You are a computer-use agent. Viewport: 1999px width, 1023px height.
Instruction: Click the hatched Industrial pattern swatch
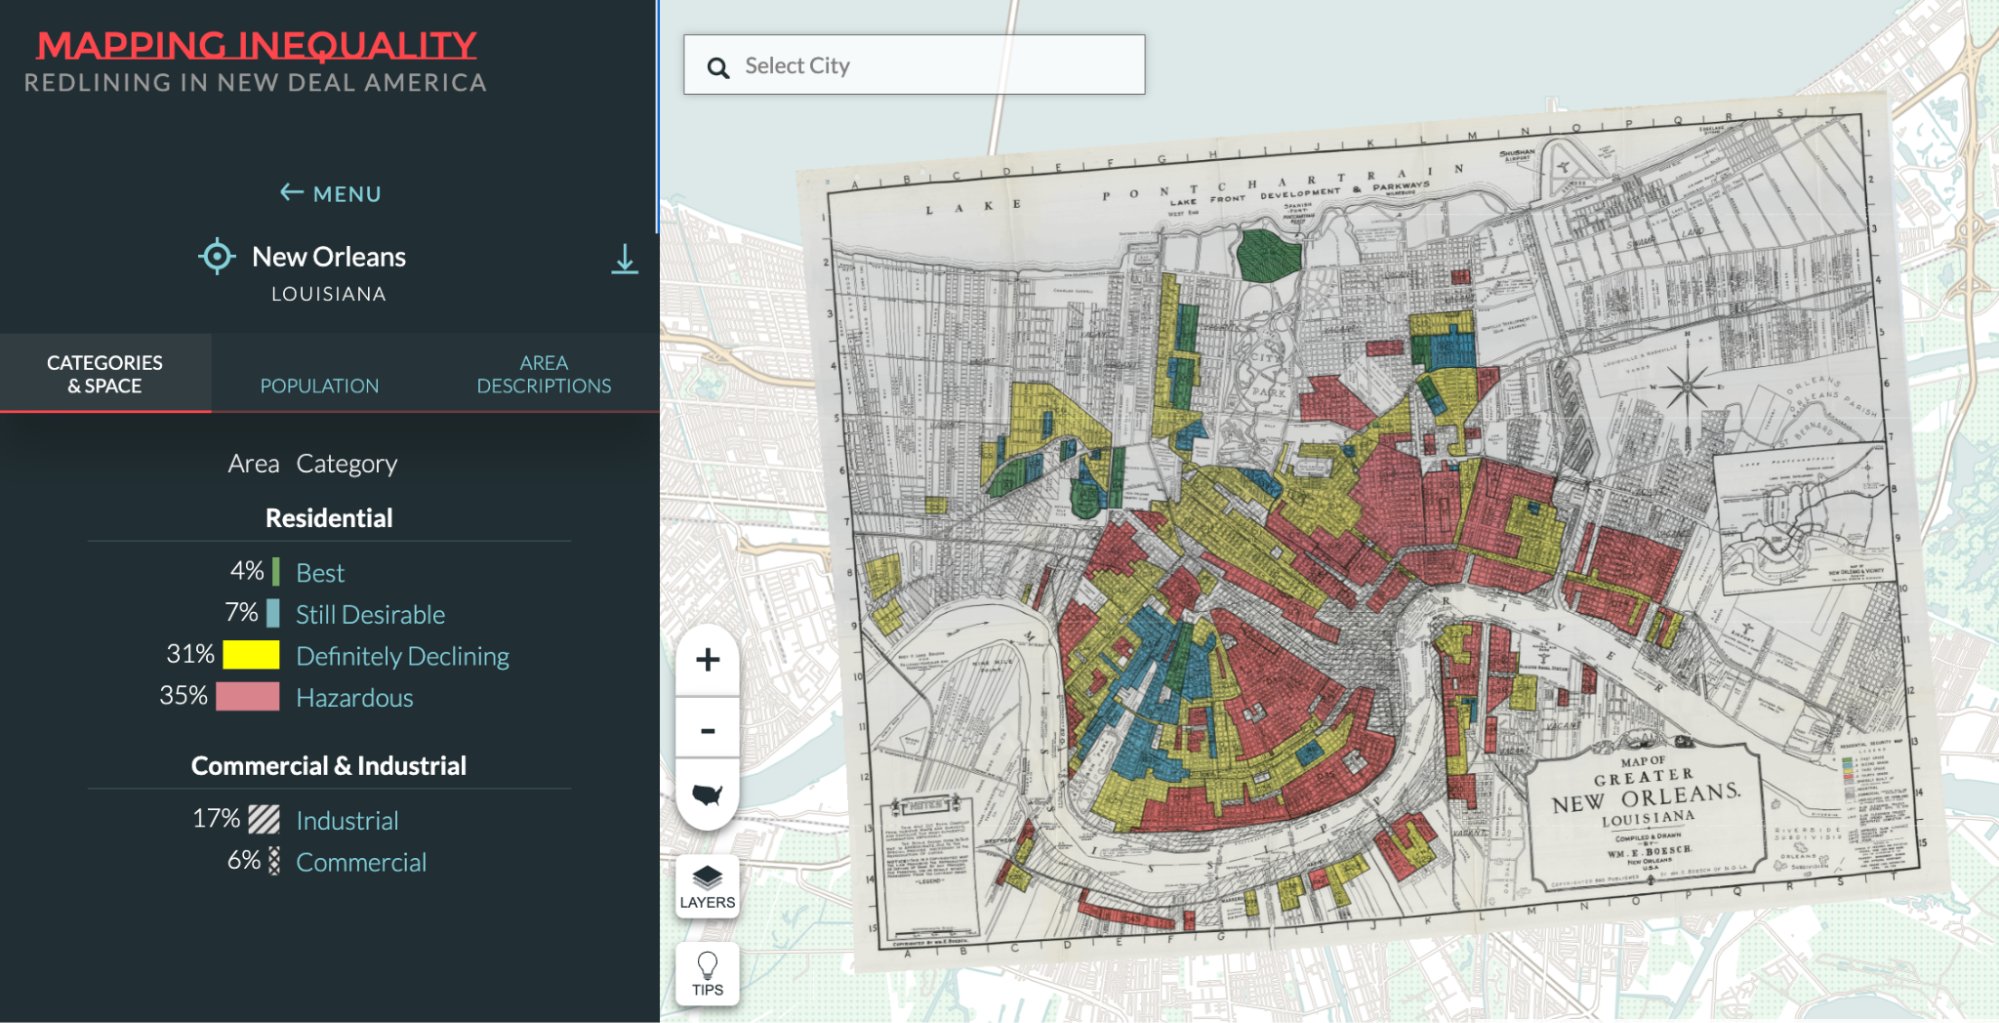pyautogui.click(x=264, y=819)
